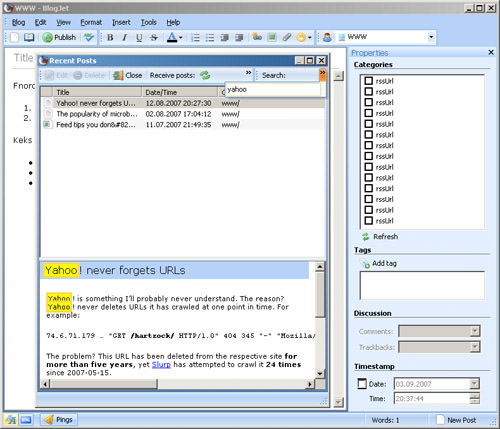Screen dimensions: 500x429
Task: Toggle bold formatting
Action: 110,38
